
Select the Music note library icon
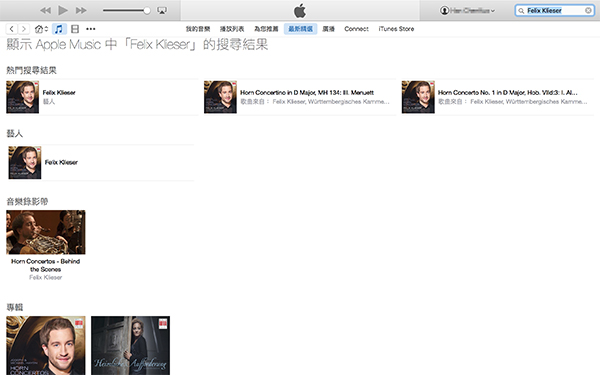click(59, 29)
